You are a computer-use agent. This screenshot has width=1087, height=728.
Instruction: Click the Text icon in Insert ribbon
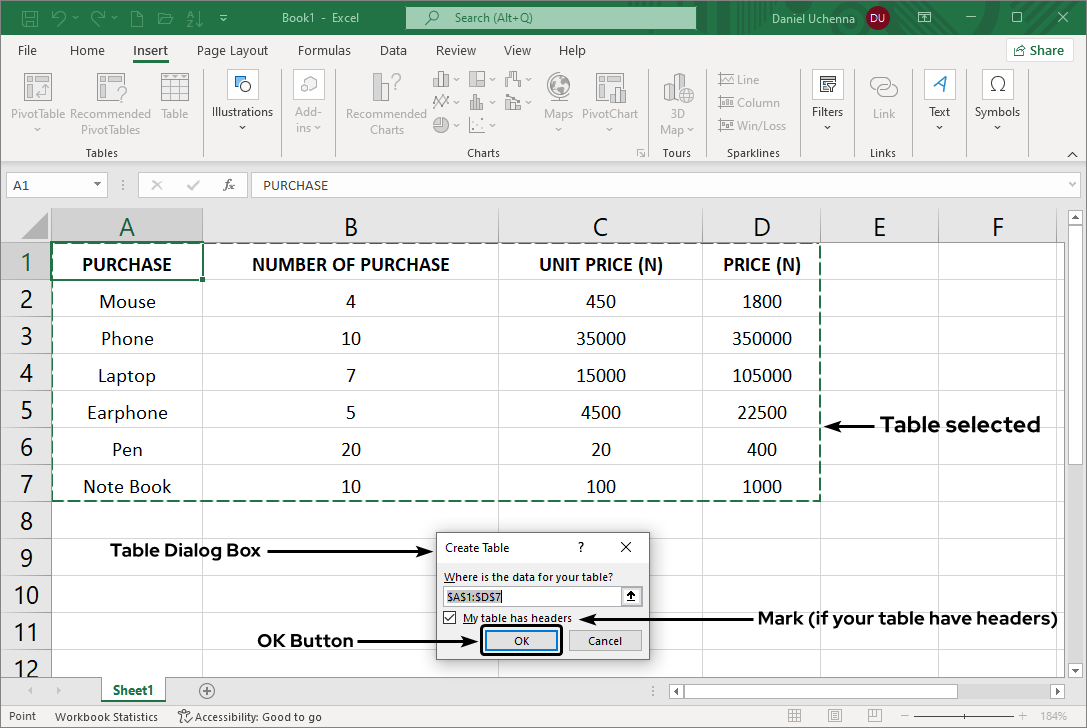coord(939,86)
